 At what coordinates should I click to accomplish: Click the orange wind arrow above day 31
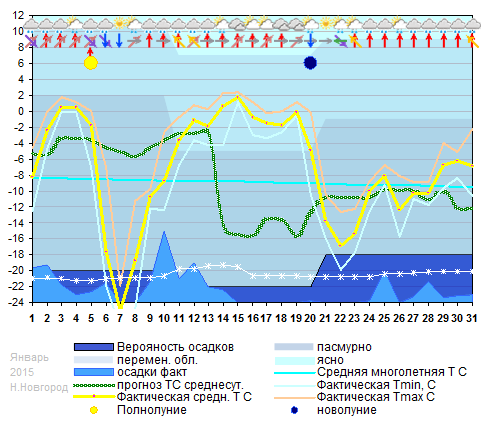[x=473, y=41]
